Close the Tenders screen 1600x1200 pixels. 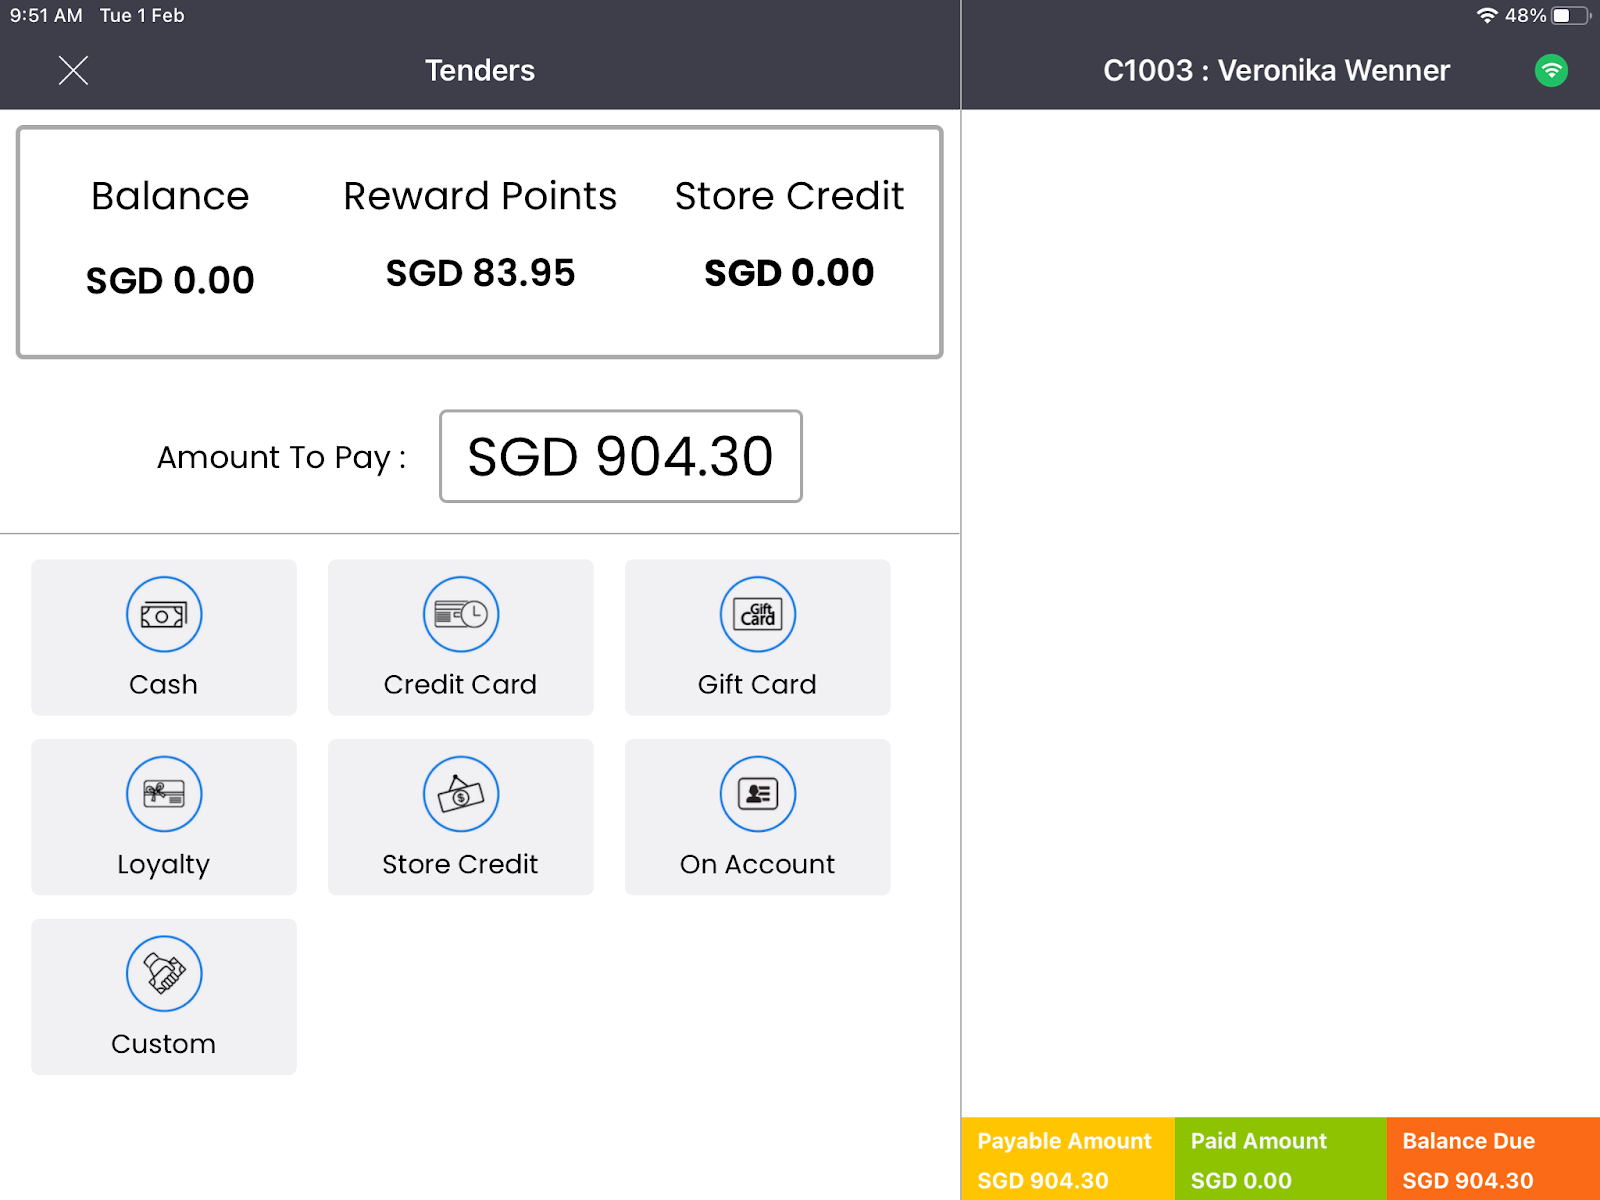[73, 71]
